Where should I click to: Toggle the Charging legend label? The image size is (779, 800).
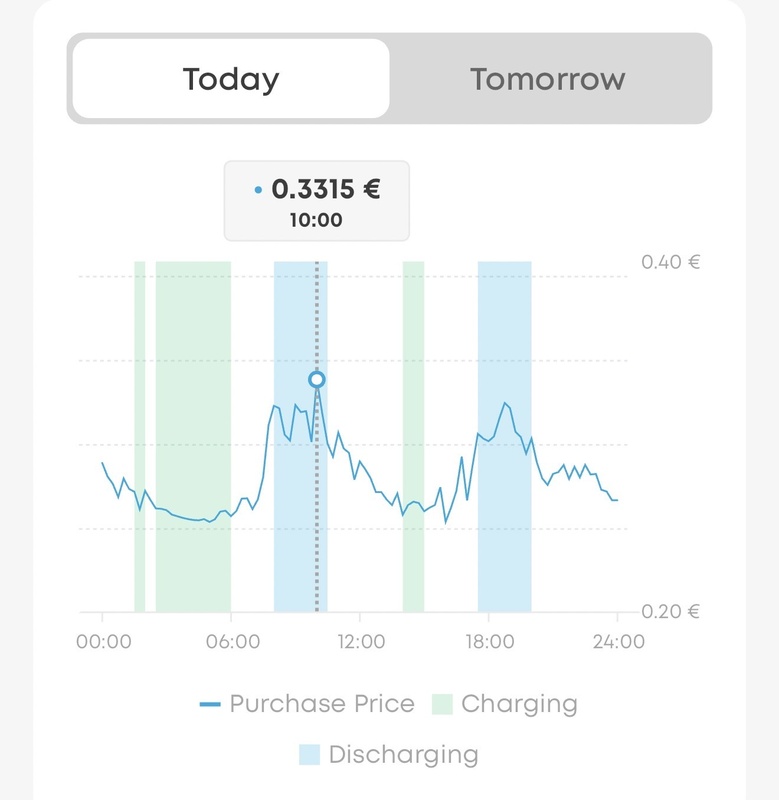pyautogui.click(x=519, y=704)
